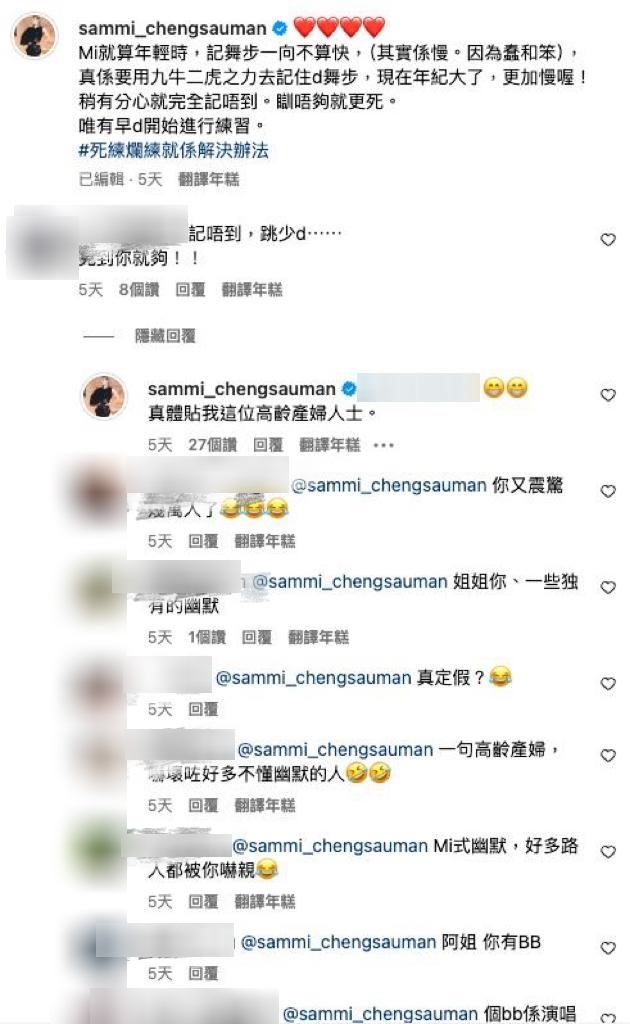View 8個讚 likes on first comment

tap(139, 289)
